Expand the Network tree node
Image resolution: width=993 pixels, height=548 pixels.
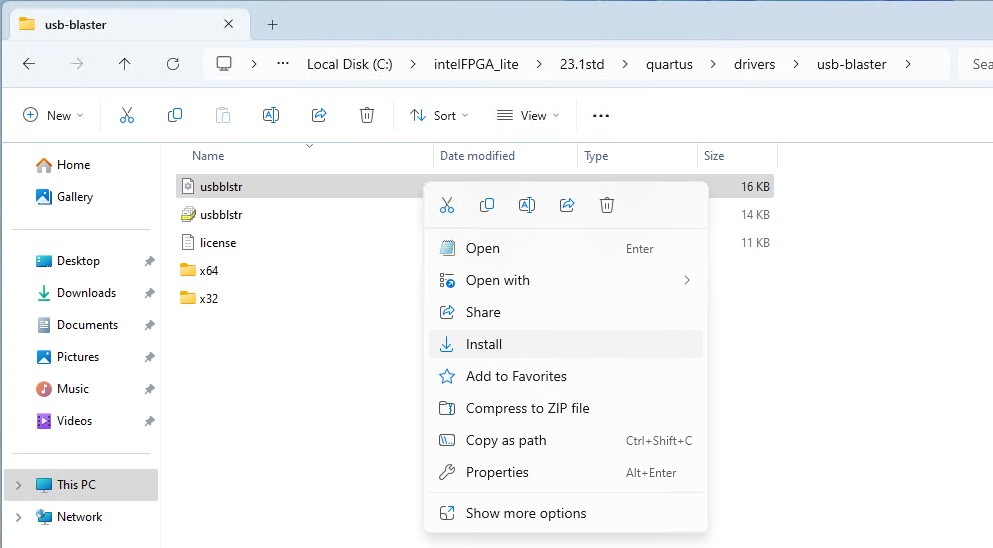pos(18,517)
